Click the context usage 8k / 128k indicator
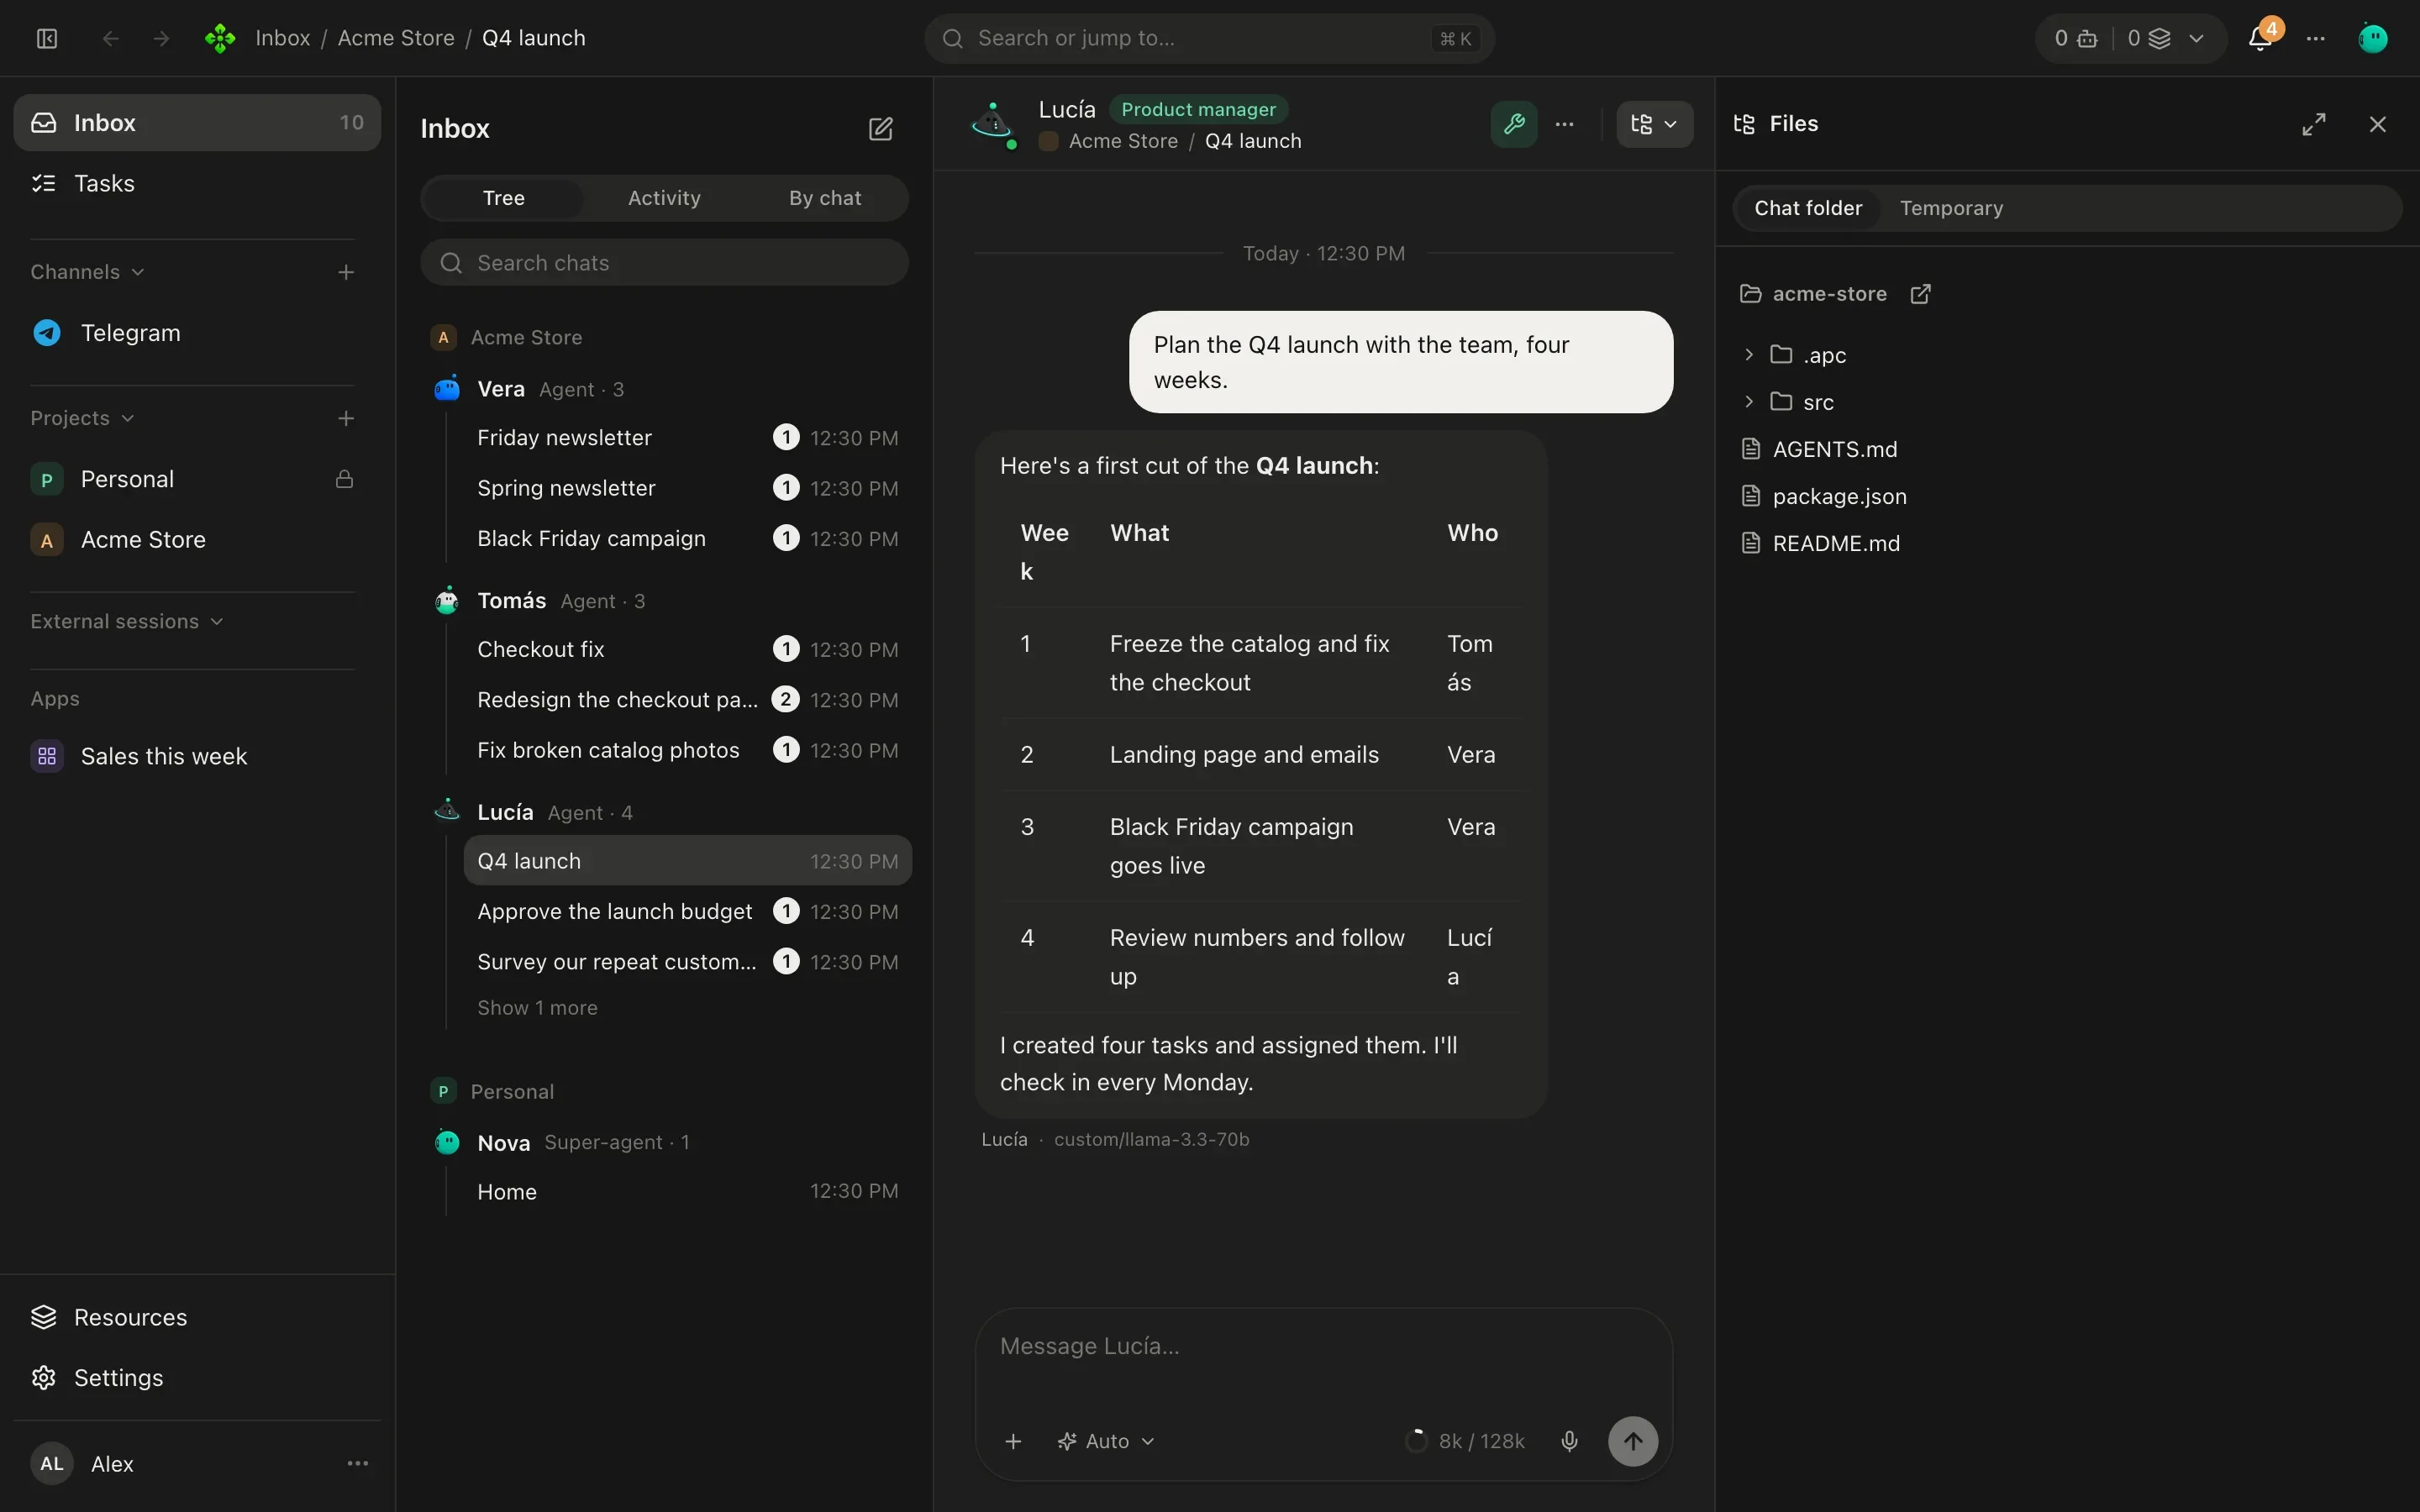This screenshot has width=2420, height=1512. [x=1465, y=1441]
